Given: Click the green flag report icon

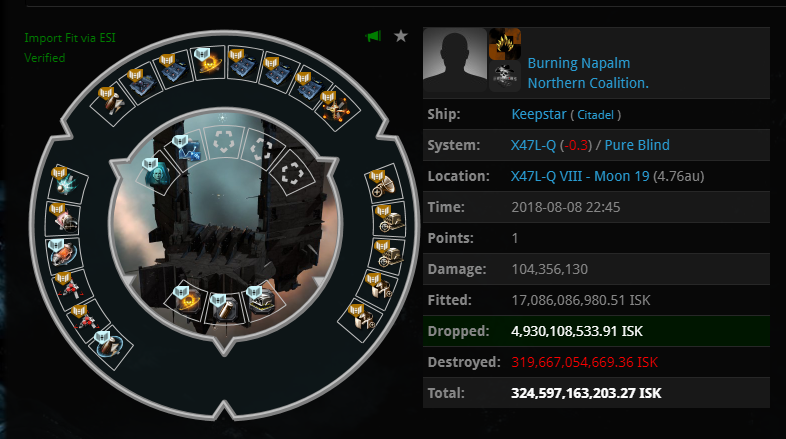Looking at the screenshot, I should click(x=373, y=36).
